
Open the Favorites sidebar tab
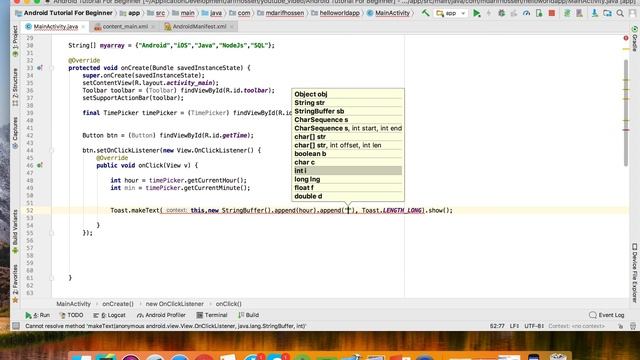15,283
